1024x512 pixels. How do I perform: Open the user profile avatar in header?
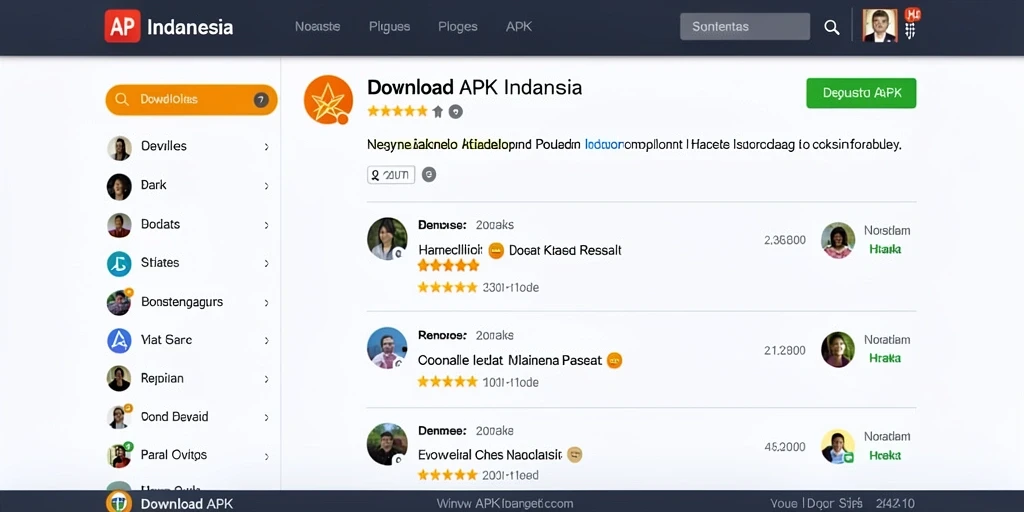point(879,26)
